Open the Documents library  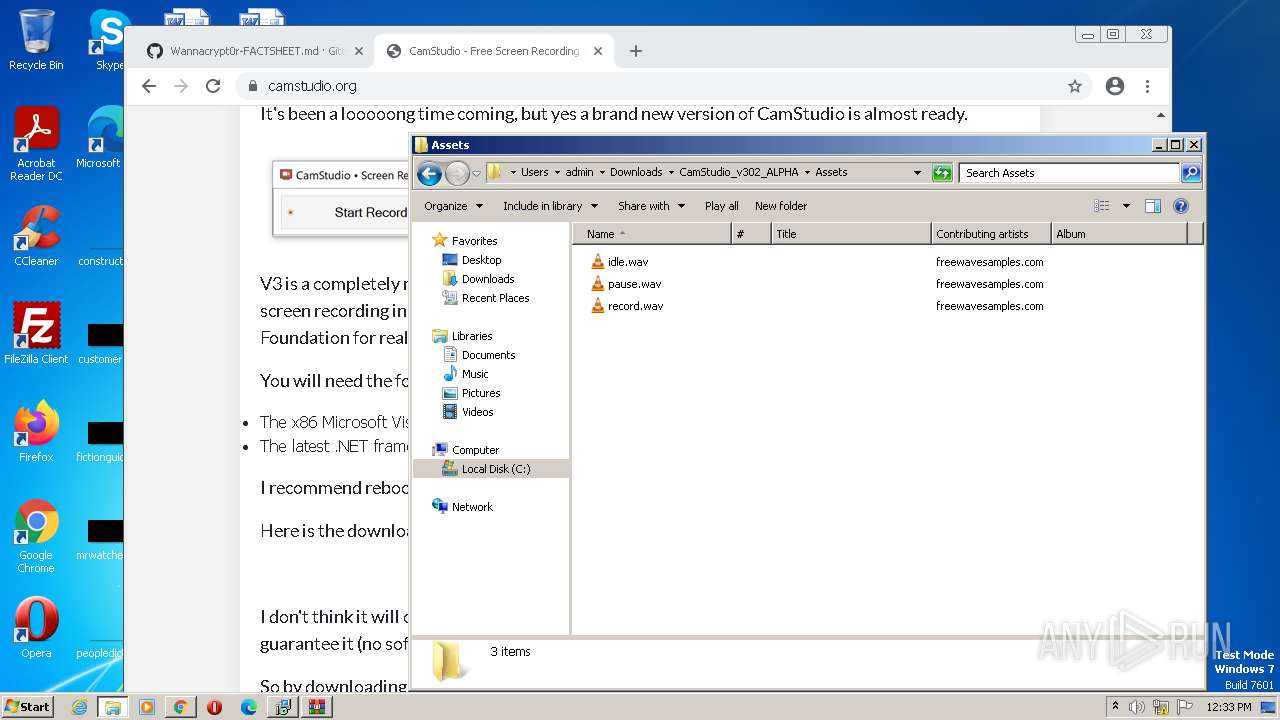pos(488,355)
